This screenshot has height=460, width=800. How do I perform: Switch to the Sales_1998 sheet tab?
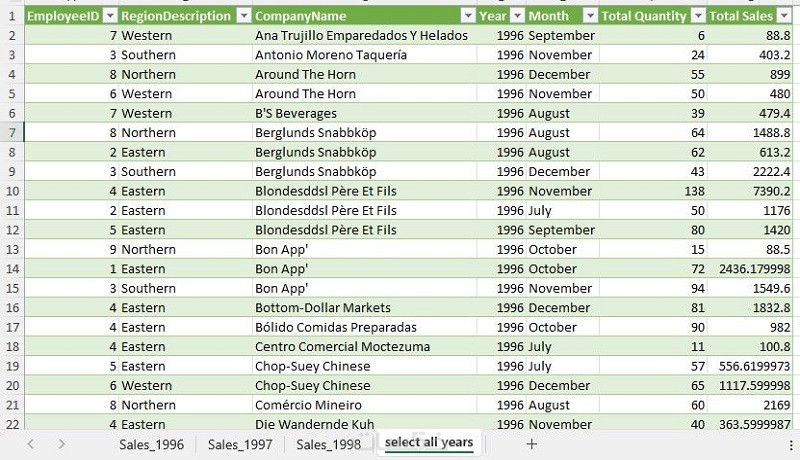click(329, 444)
